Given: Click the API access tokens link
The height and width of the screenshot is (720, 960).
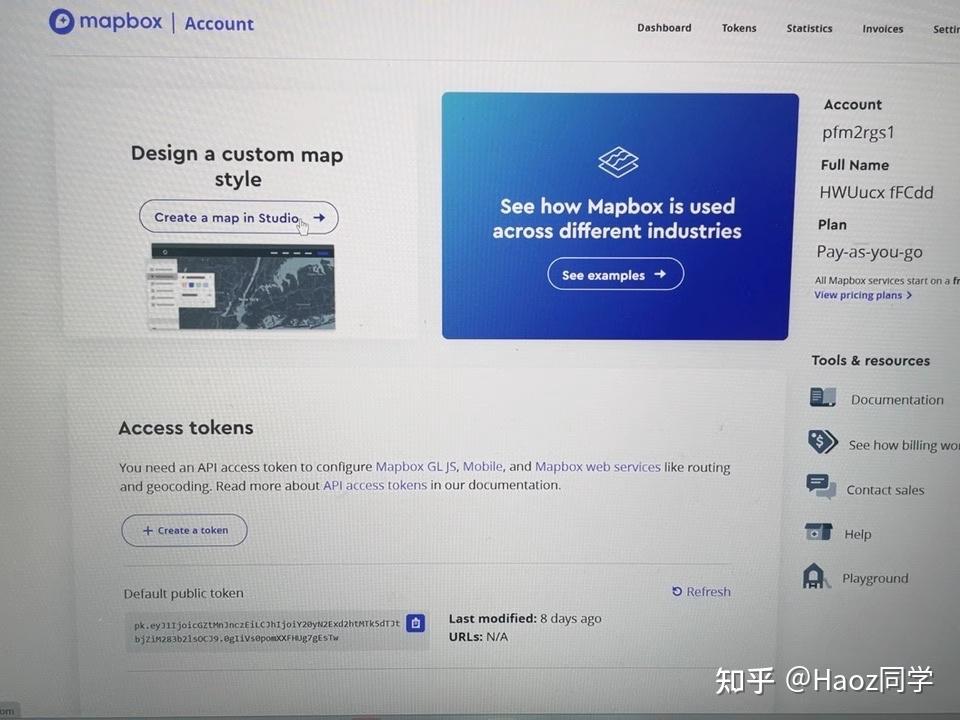Looking at the screenshot, I should coord(375,485).
